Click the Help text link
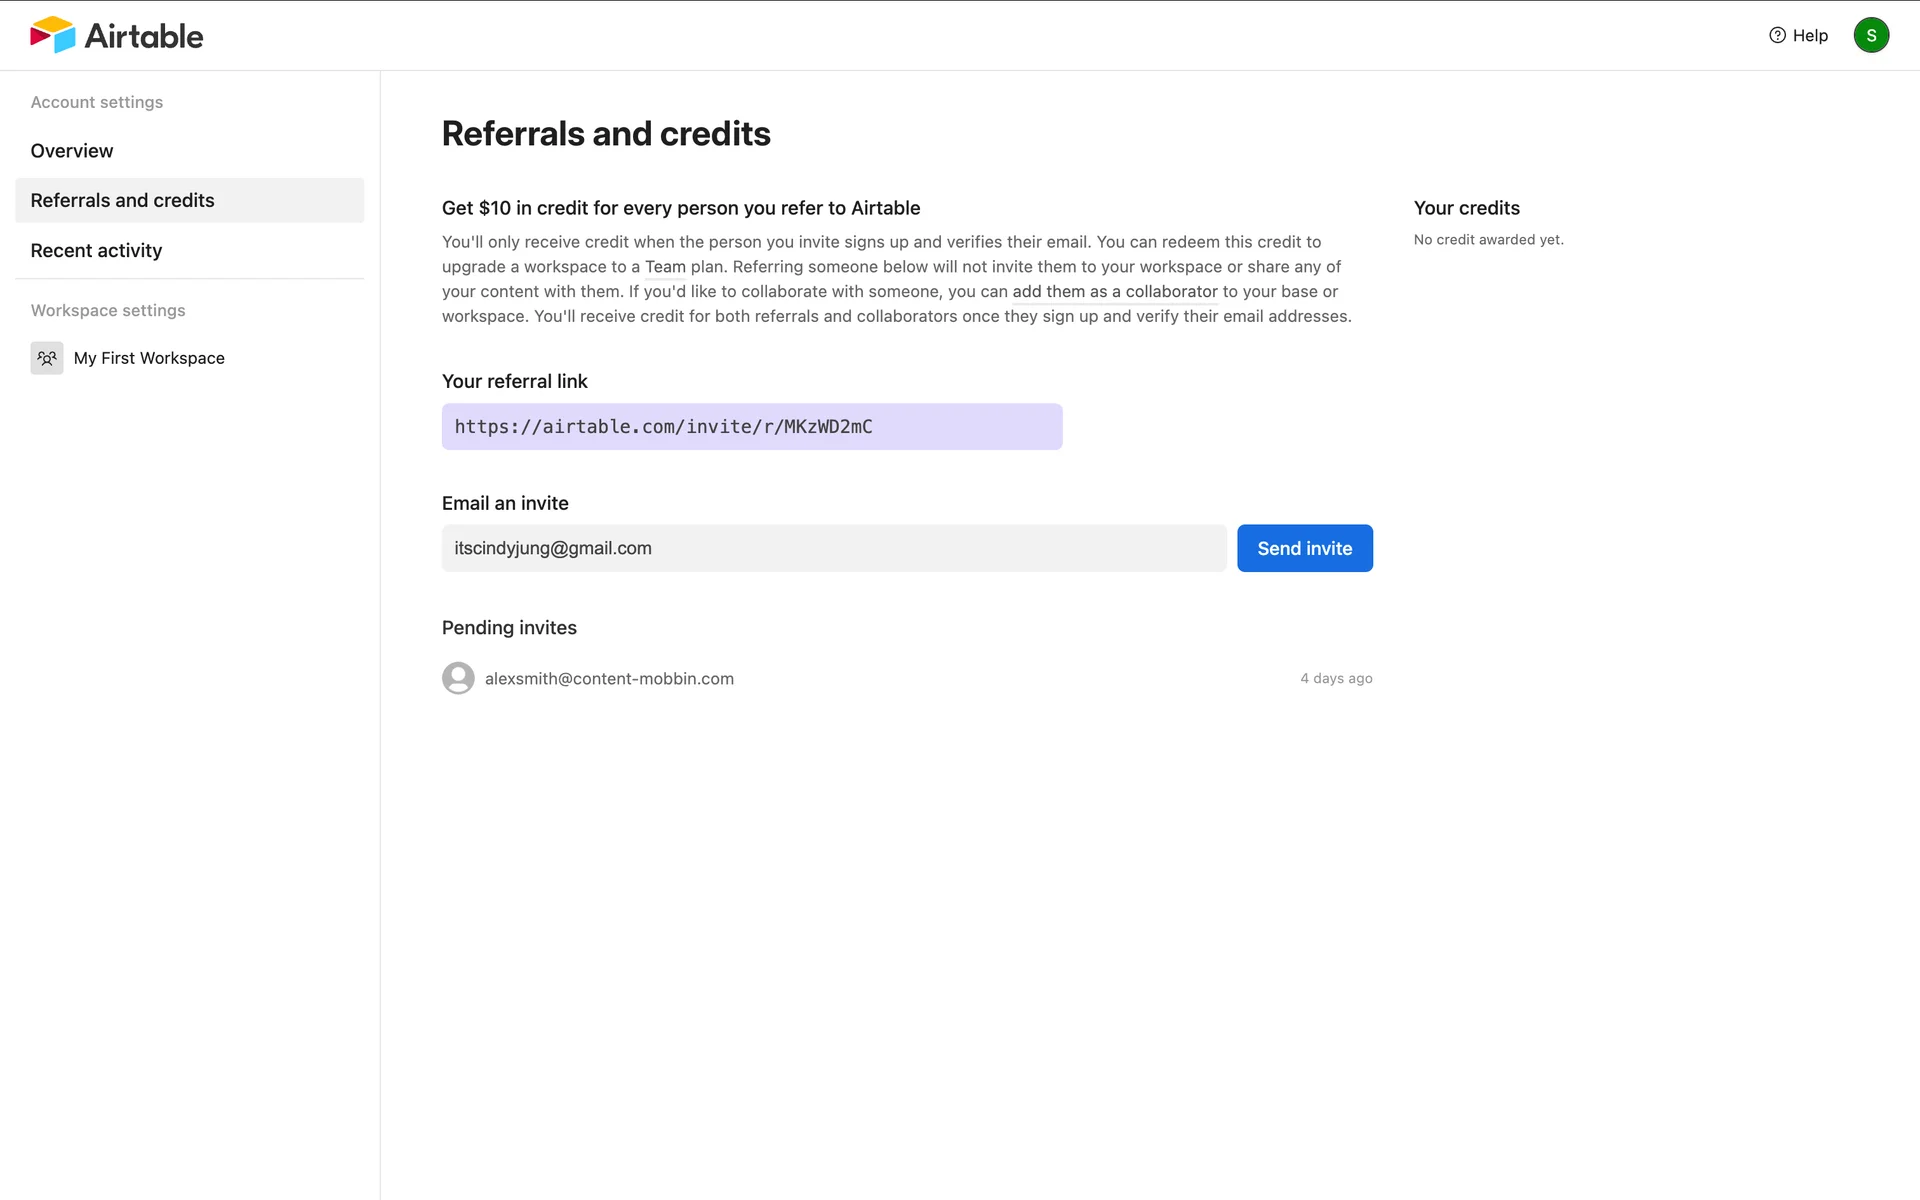Viewport: 1920px width, 1200px height. [x=1809, y=35]
